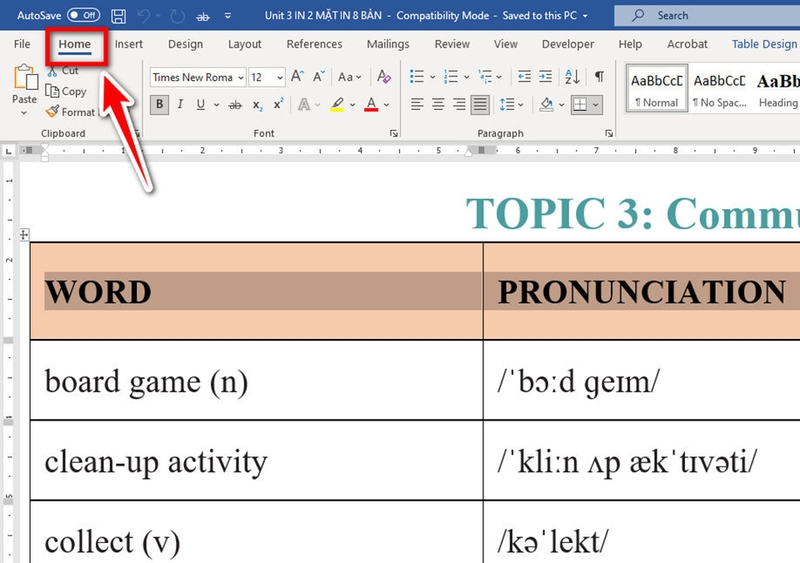Click the Text Effects icon

pyautogui.click(x=304, y=105)
